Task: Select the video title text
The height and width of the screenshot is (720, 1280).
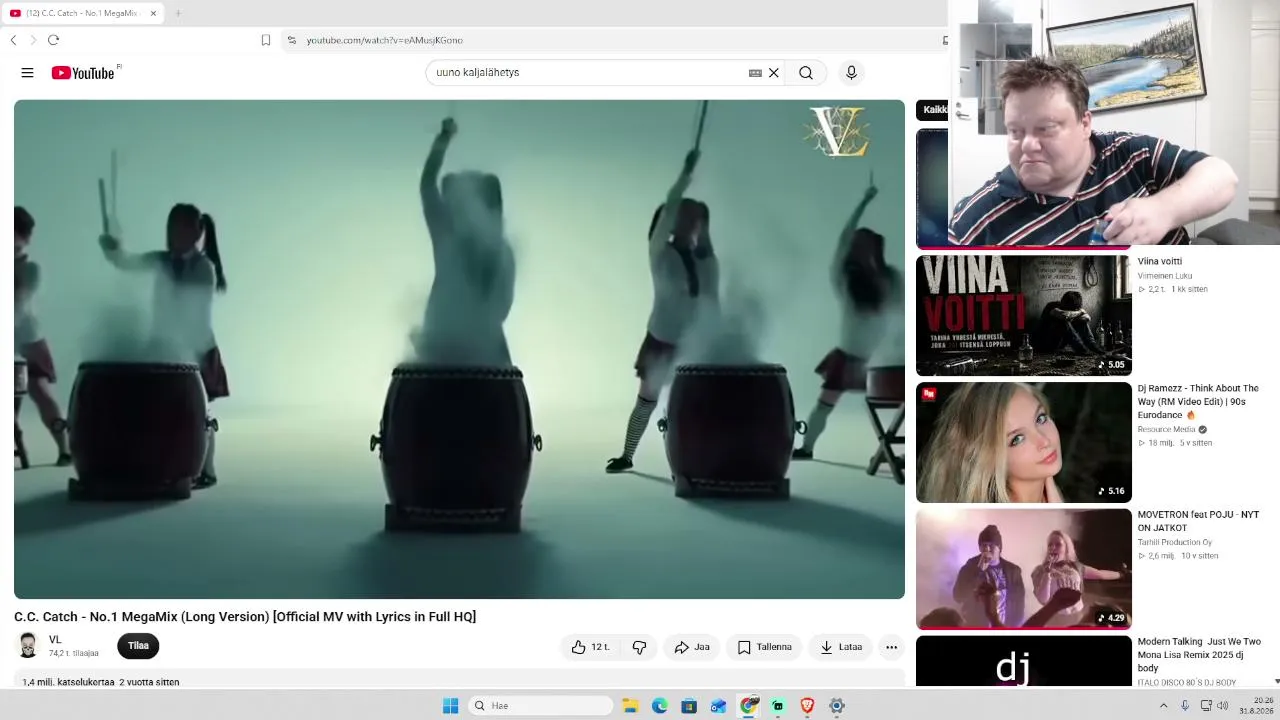Action: coord(245,617)
